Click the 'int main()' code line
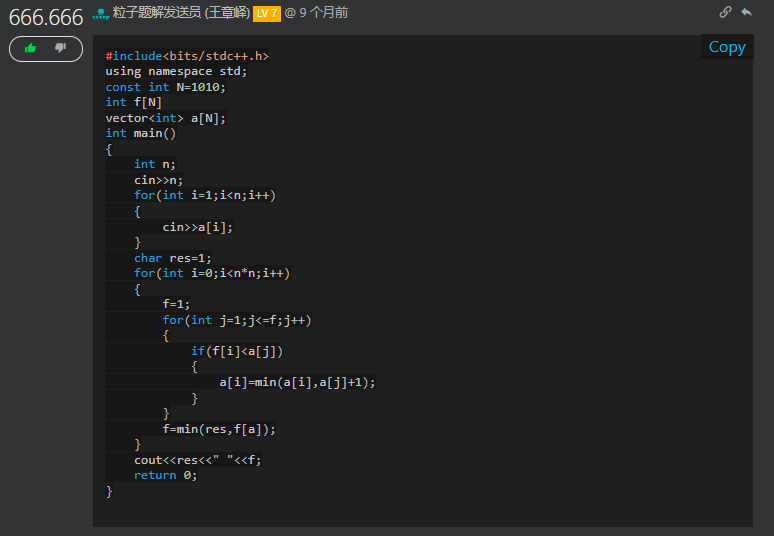Viewport: 774px width, 536px height. (x=141, y=133)
